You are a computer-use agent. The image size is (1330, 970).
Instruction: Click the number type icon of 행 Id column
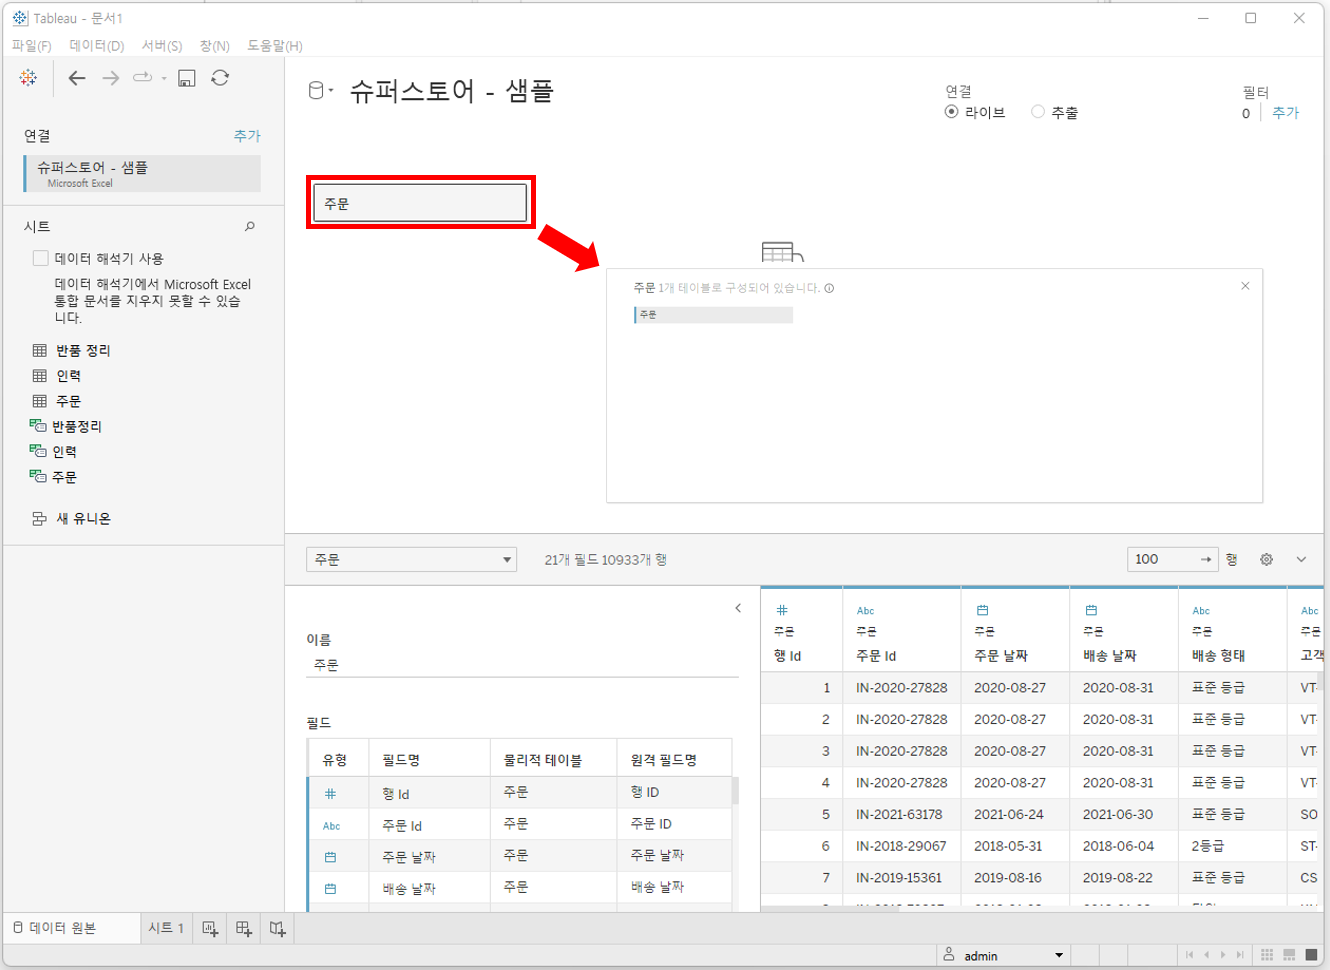point(782,610)
